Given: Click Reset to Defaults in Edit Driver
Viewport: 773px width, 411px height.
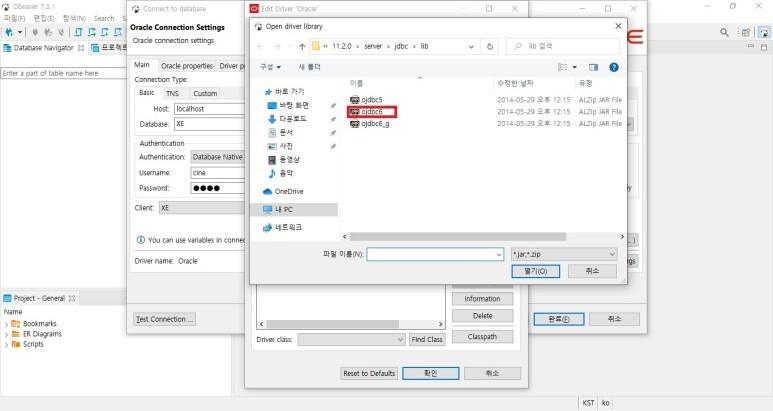Looking at the screenshot, I should click(369, 374).
